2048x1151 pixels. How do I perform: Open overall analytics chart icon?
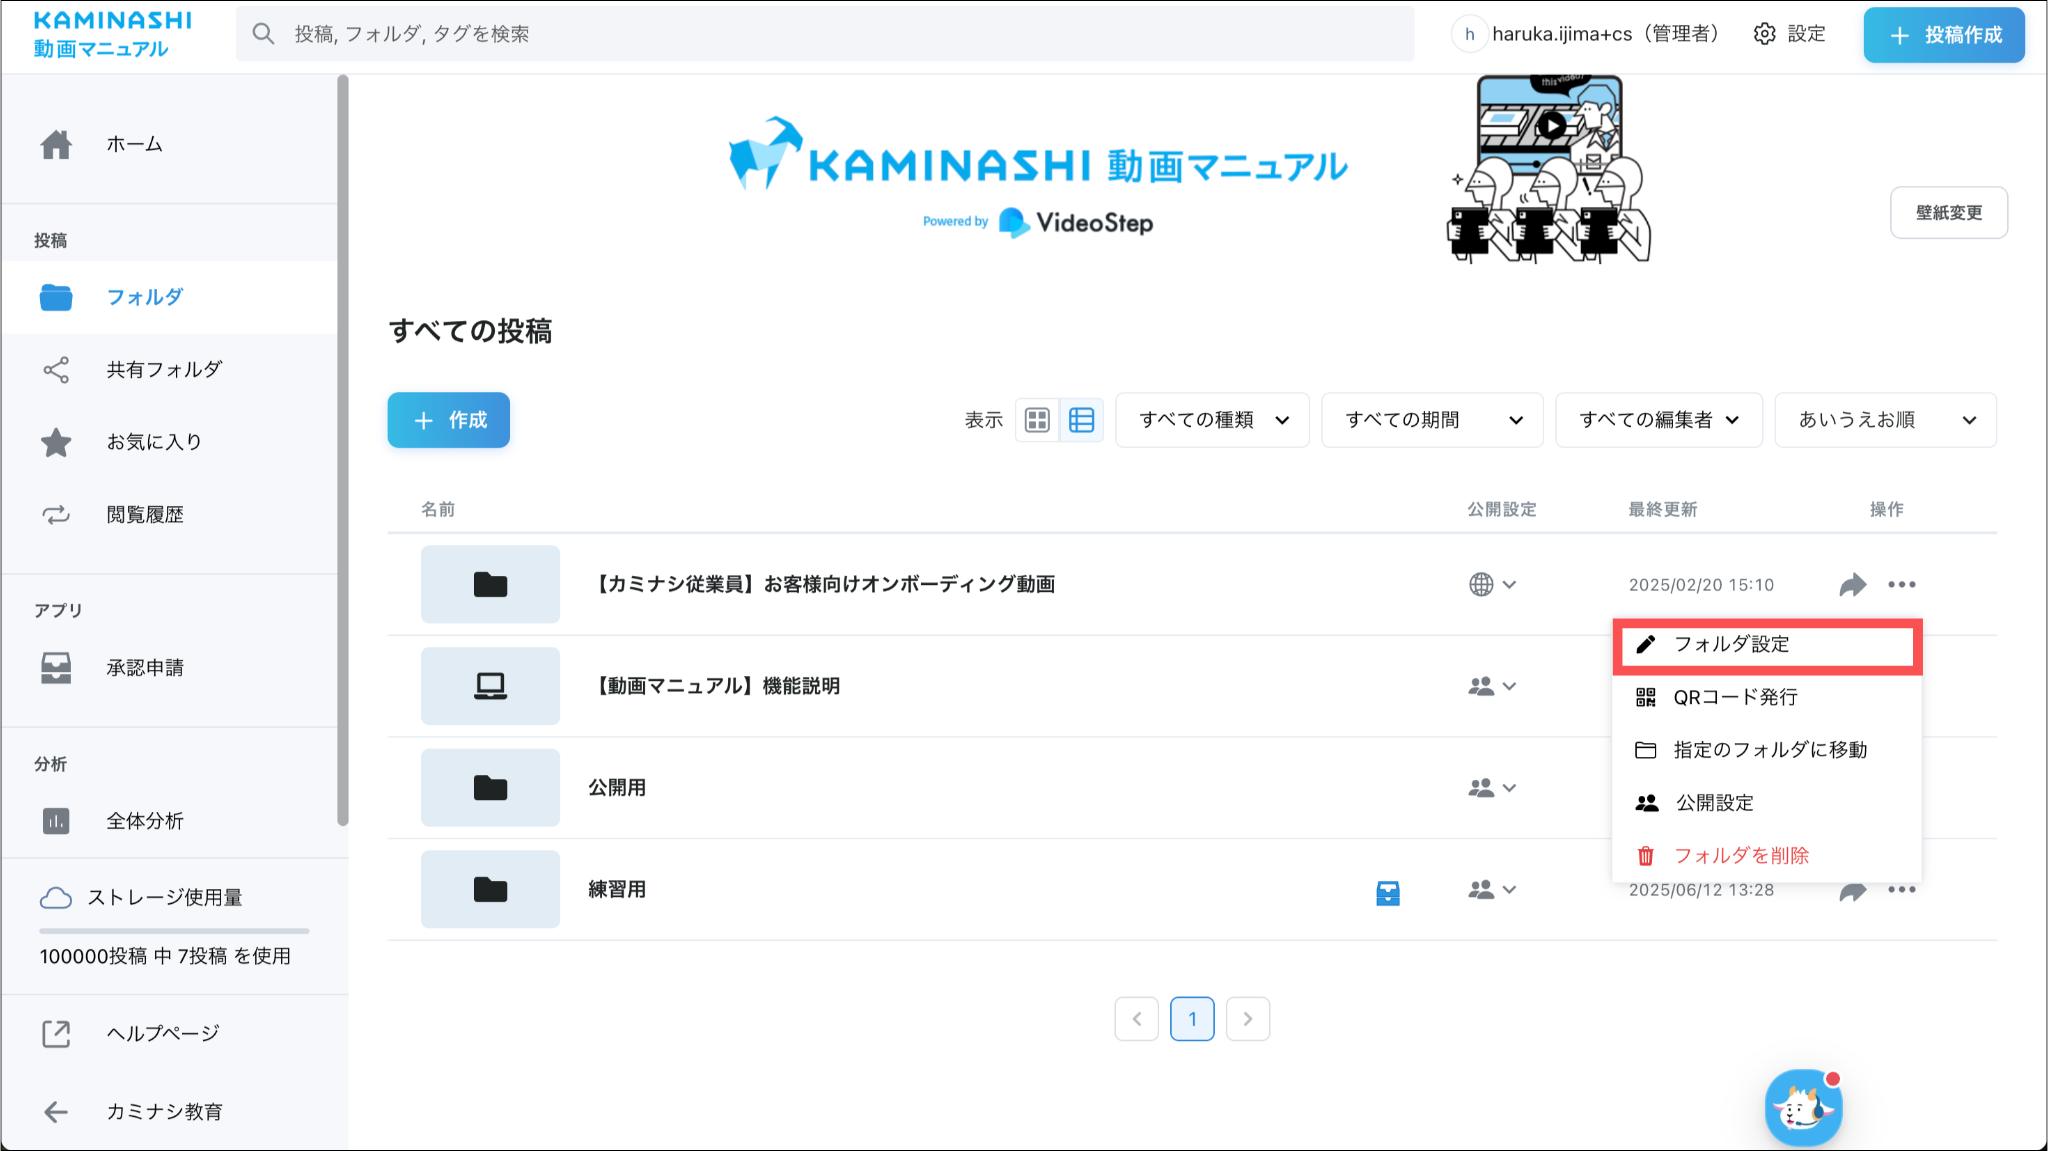(x=56, y=821)
